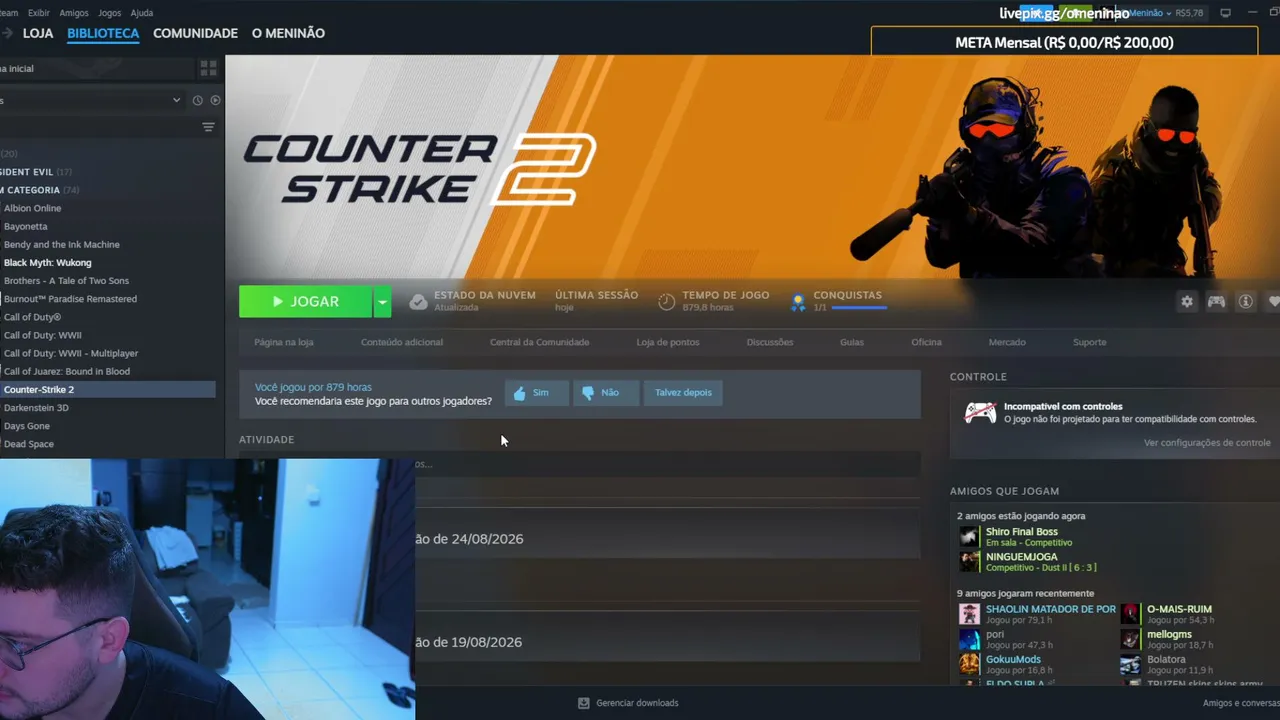The image size is (1280, 720).
Task: Open Steam big picture mode icon
Action: (x=1225, y=13)
